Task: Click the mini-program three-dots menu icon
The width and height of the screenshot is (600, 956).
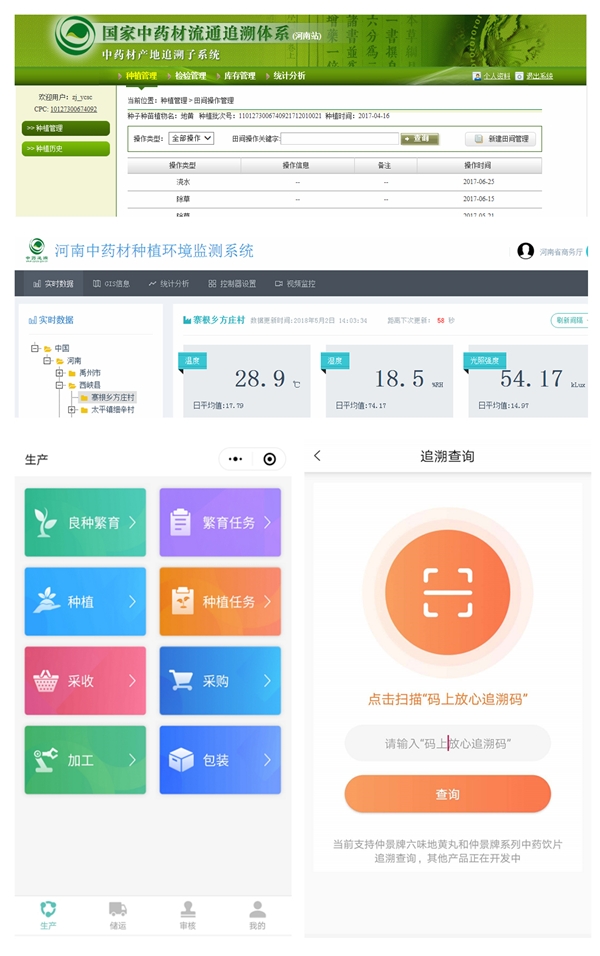Action: click(235, 459)
